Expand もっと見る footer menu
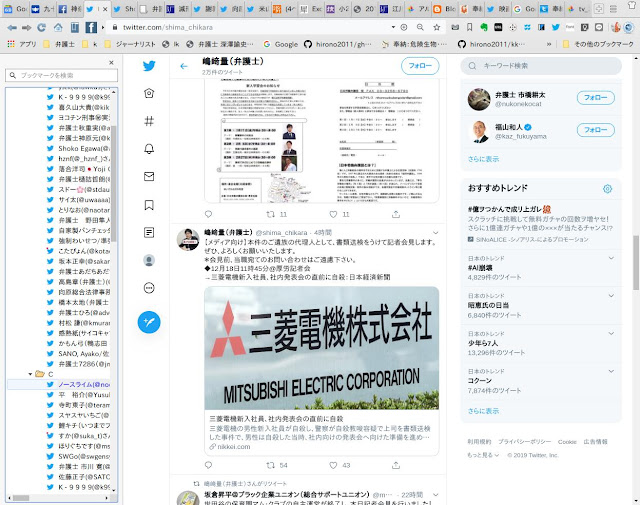640x505 pixels. tap(483, 455)
